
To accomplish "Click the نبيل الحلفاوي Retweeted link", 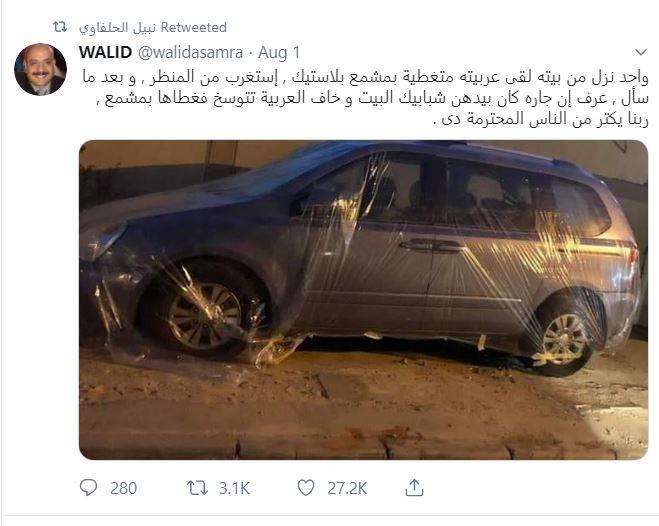I will tap(153, 27).
